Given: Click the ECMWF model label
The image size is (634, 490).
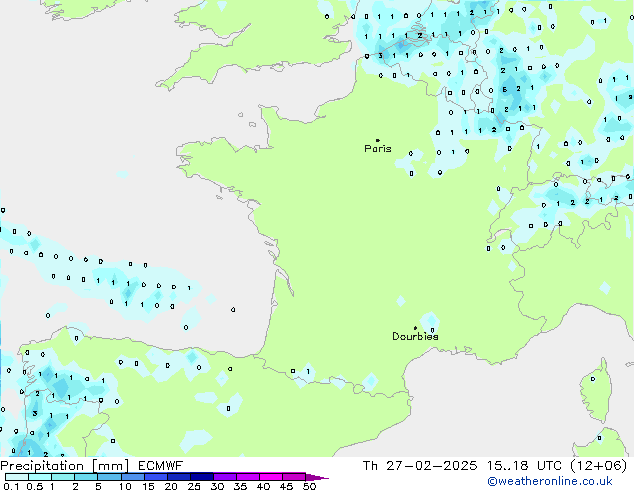Looking at the screenshot, I should coord(161,466).
